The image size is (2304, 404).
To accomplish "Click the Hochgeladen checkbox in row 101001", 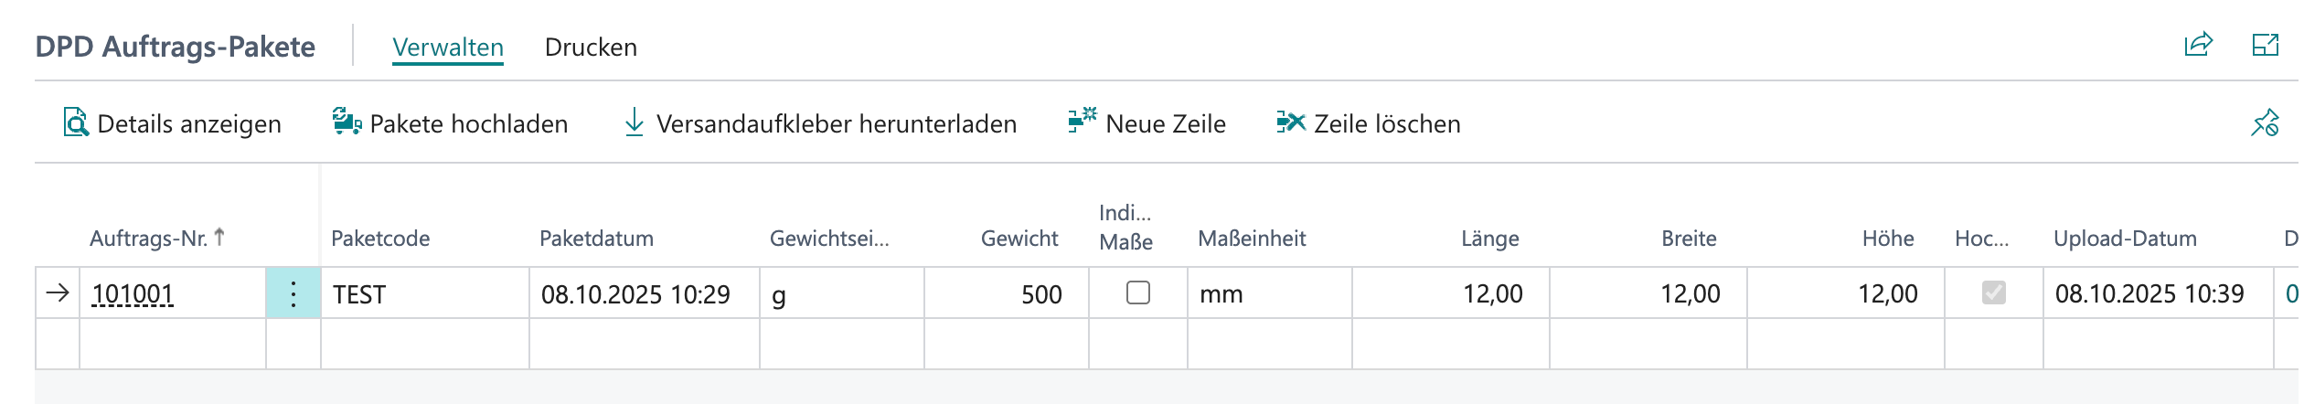I will [1994, 293].
